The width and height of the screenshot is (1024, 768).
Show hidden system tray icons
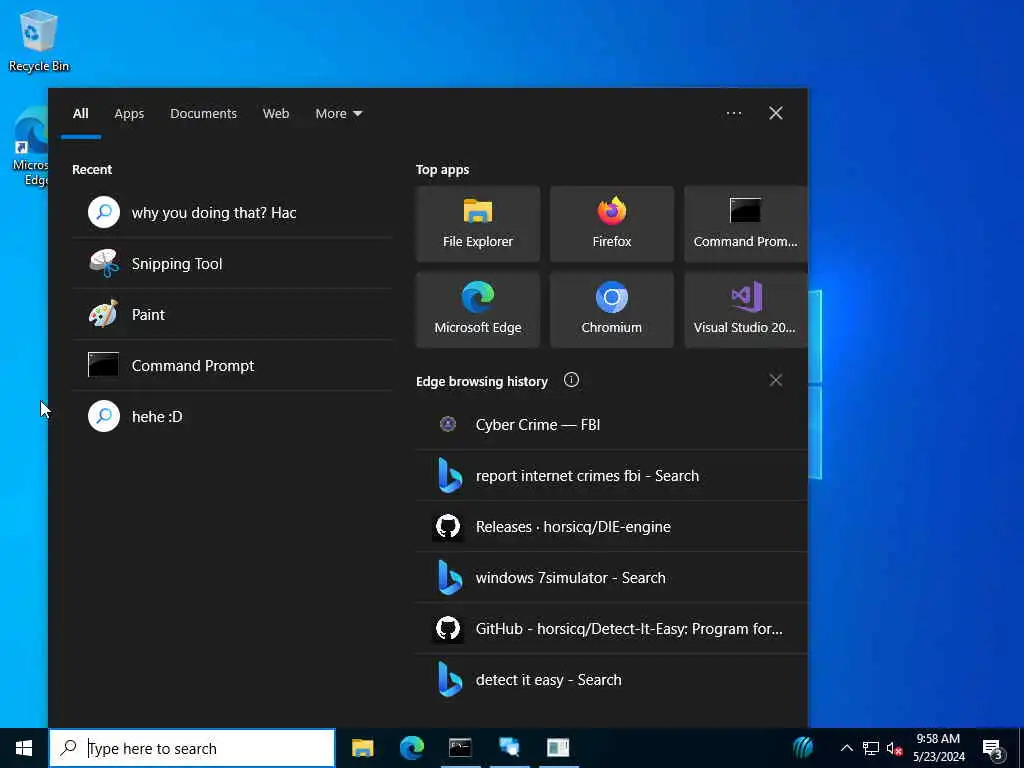(846, 748)
